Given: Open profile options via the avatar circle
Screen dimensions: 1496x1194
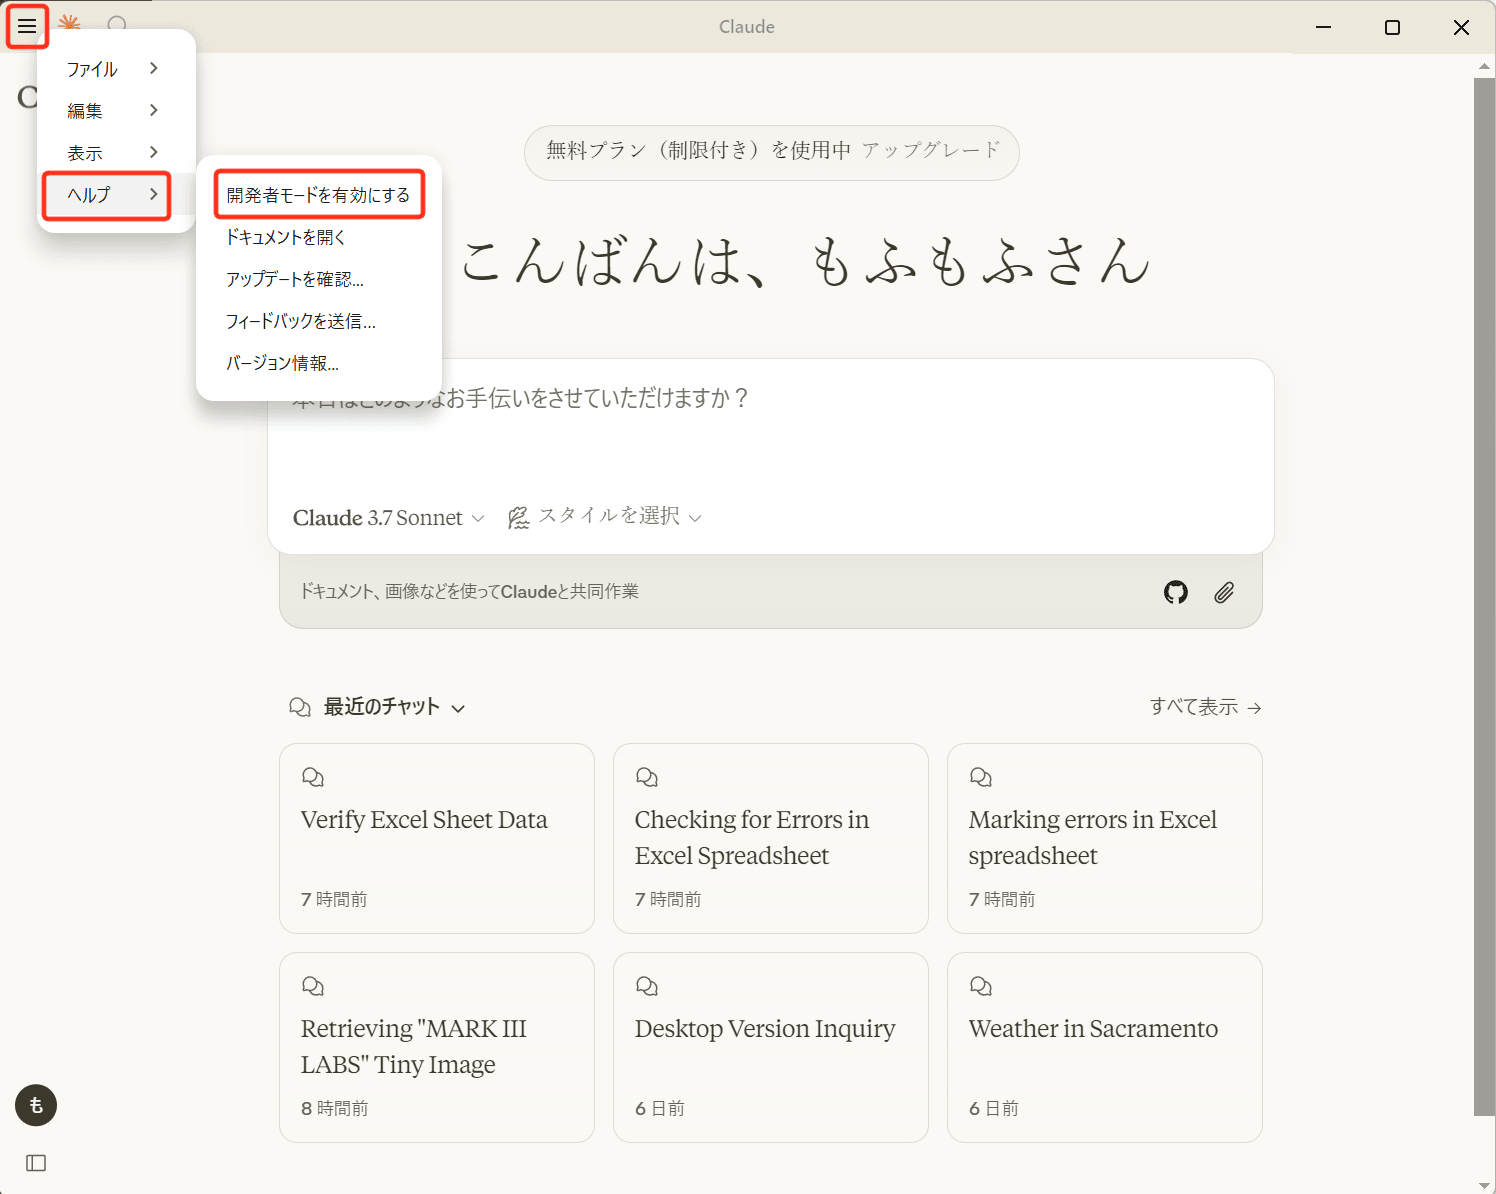Looking at the screenshot, I should click(x=35, y=1105).
